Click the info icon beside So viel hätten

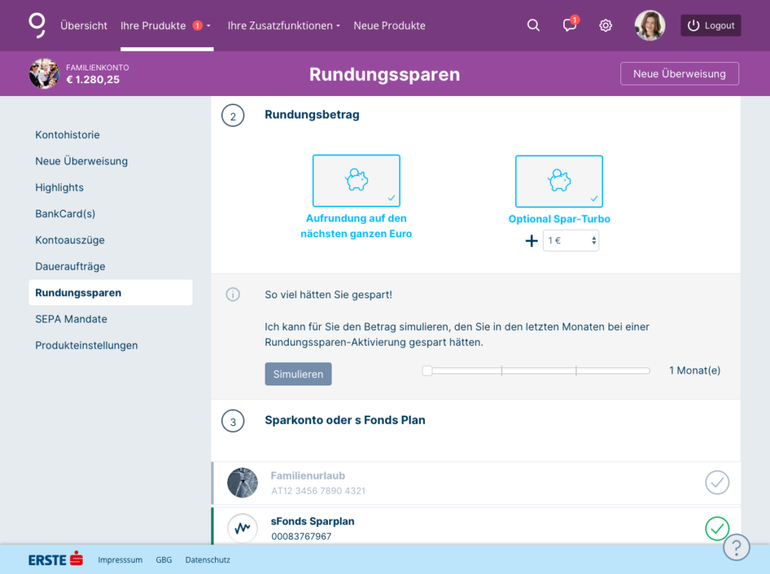(x=233, y=294)
